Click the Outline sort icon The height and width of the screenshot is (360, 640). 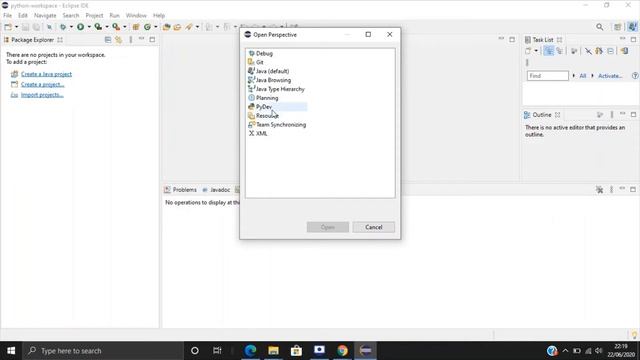pos(600,115)
